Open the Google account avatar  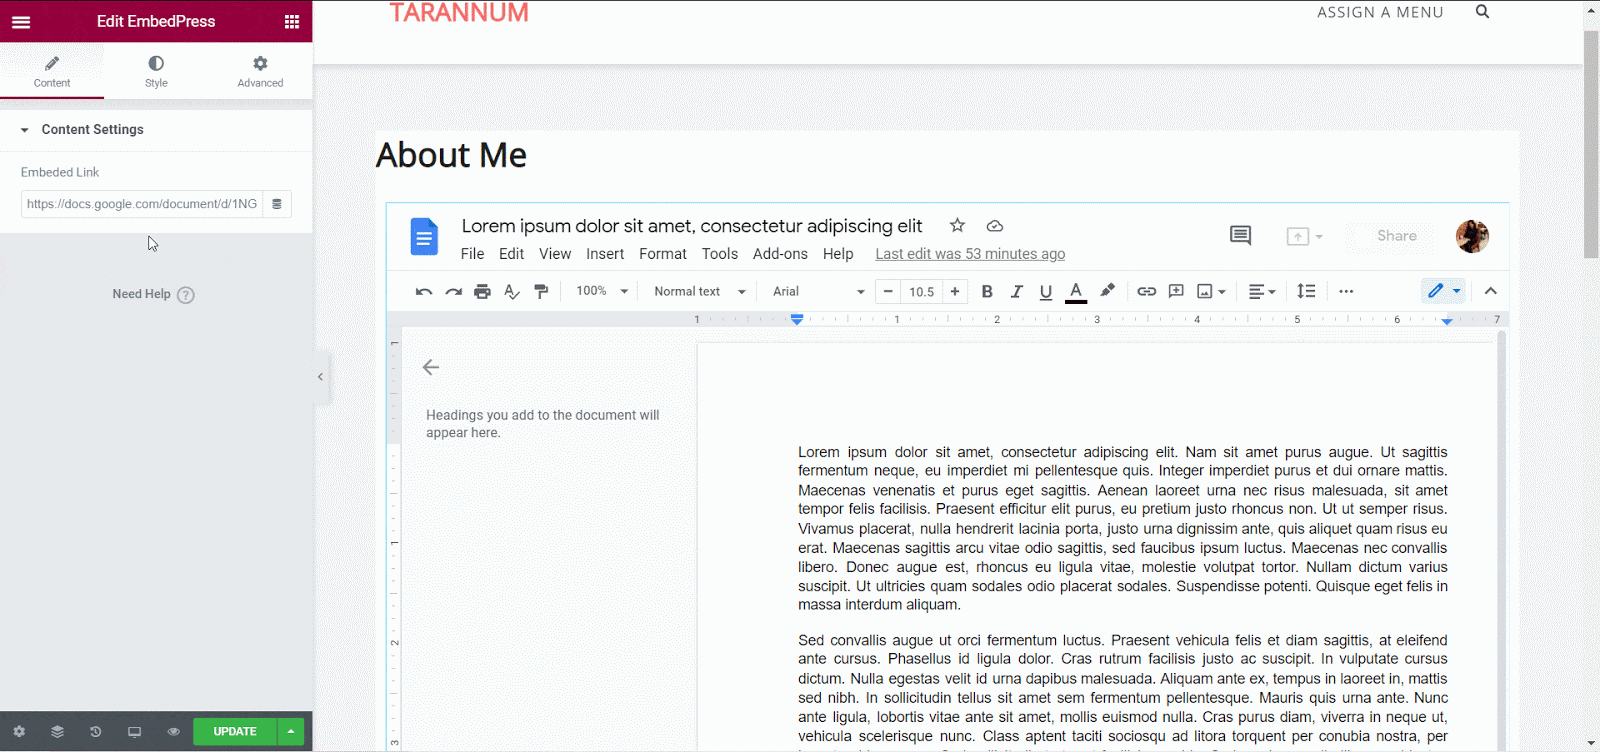tap(1472, 236)
